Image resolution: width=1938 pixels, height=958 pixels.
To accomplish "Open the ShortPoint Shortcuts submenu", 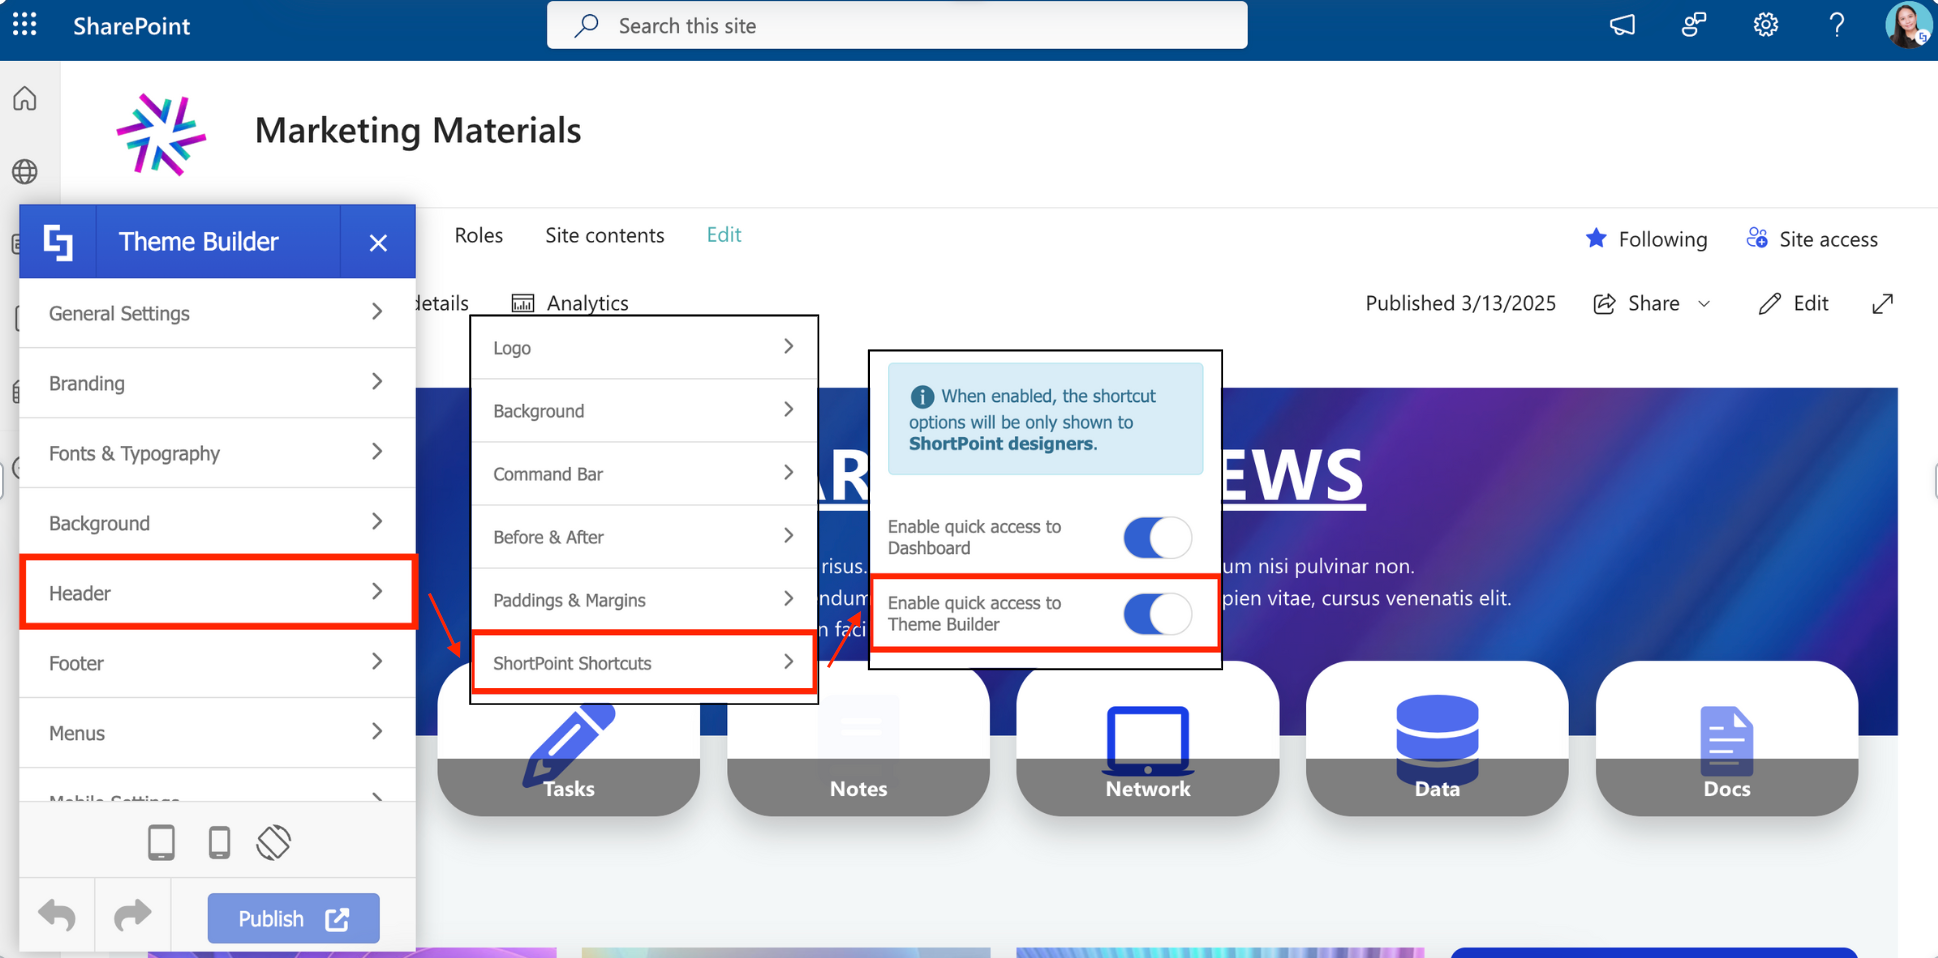I will point(644,663).
